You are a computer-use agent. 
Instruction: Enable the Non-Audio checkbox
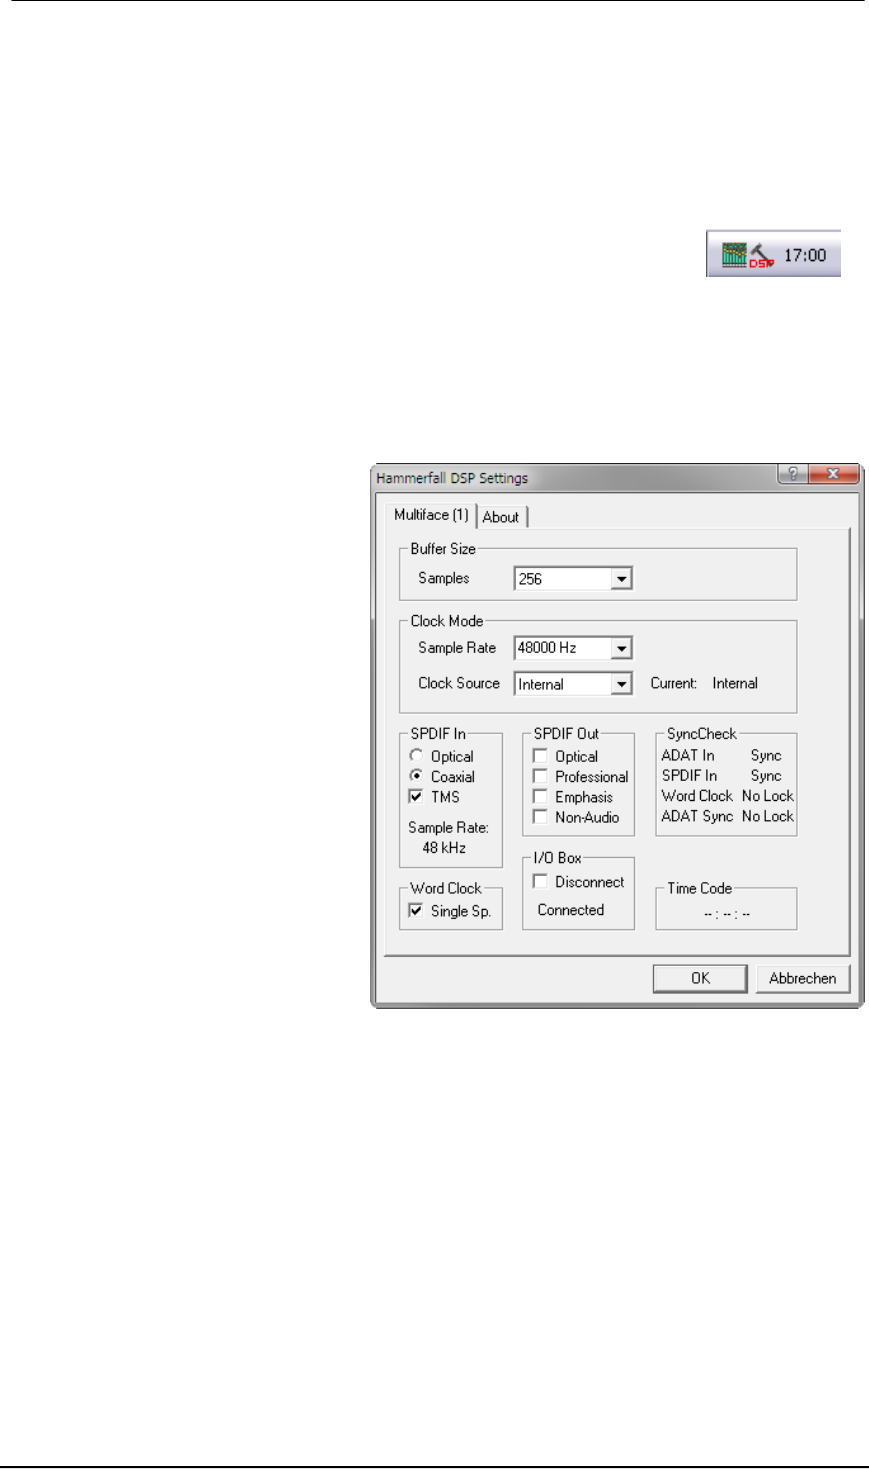(x=540, y=817)
